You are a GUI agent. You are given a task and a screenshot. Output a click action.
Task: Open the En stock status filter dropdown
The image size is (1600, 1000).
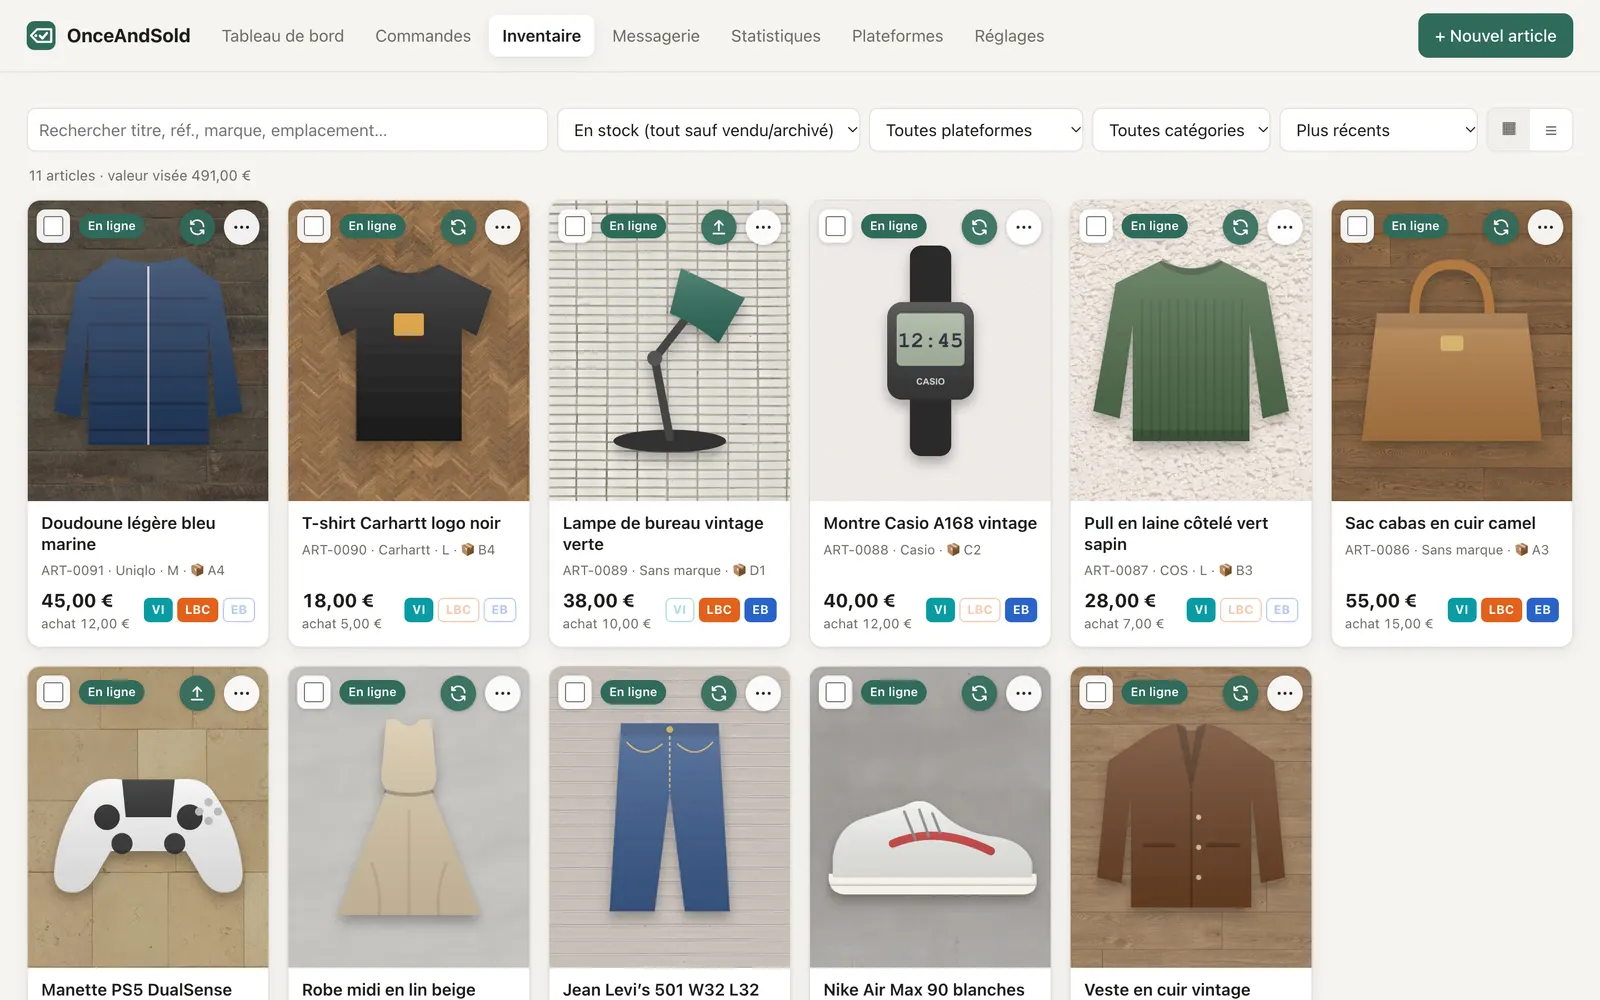pyautogui.click(x=709, y=130)
